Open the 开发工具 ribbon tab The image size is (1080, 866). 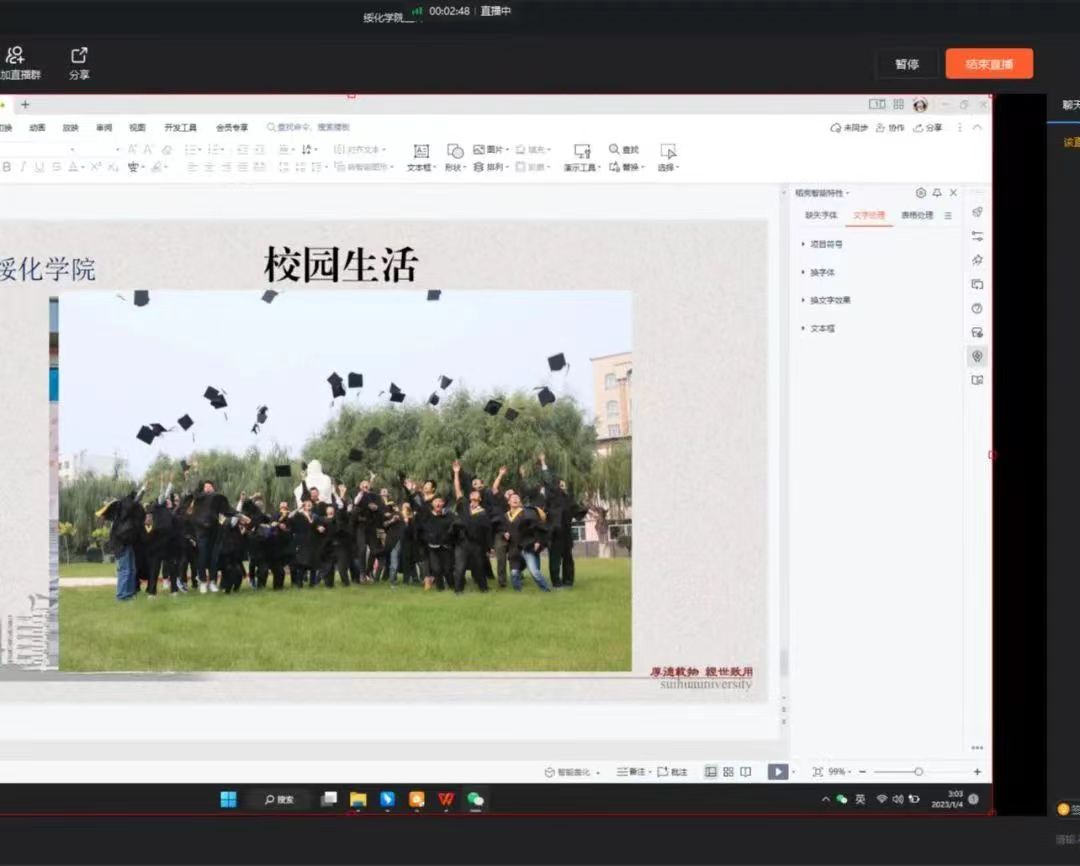[x=180, y=128]
